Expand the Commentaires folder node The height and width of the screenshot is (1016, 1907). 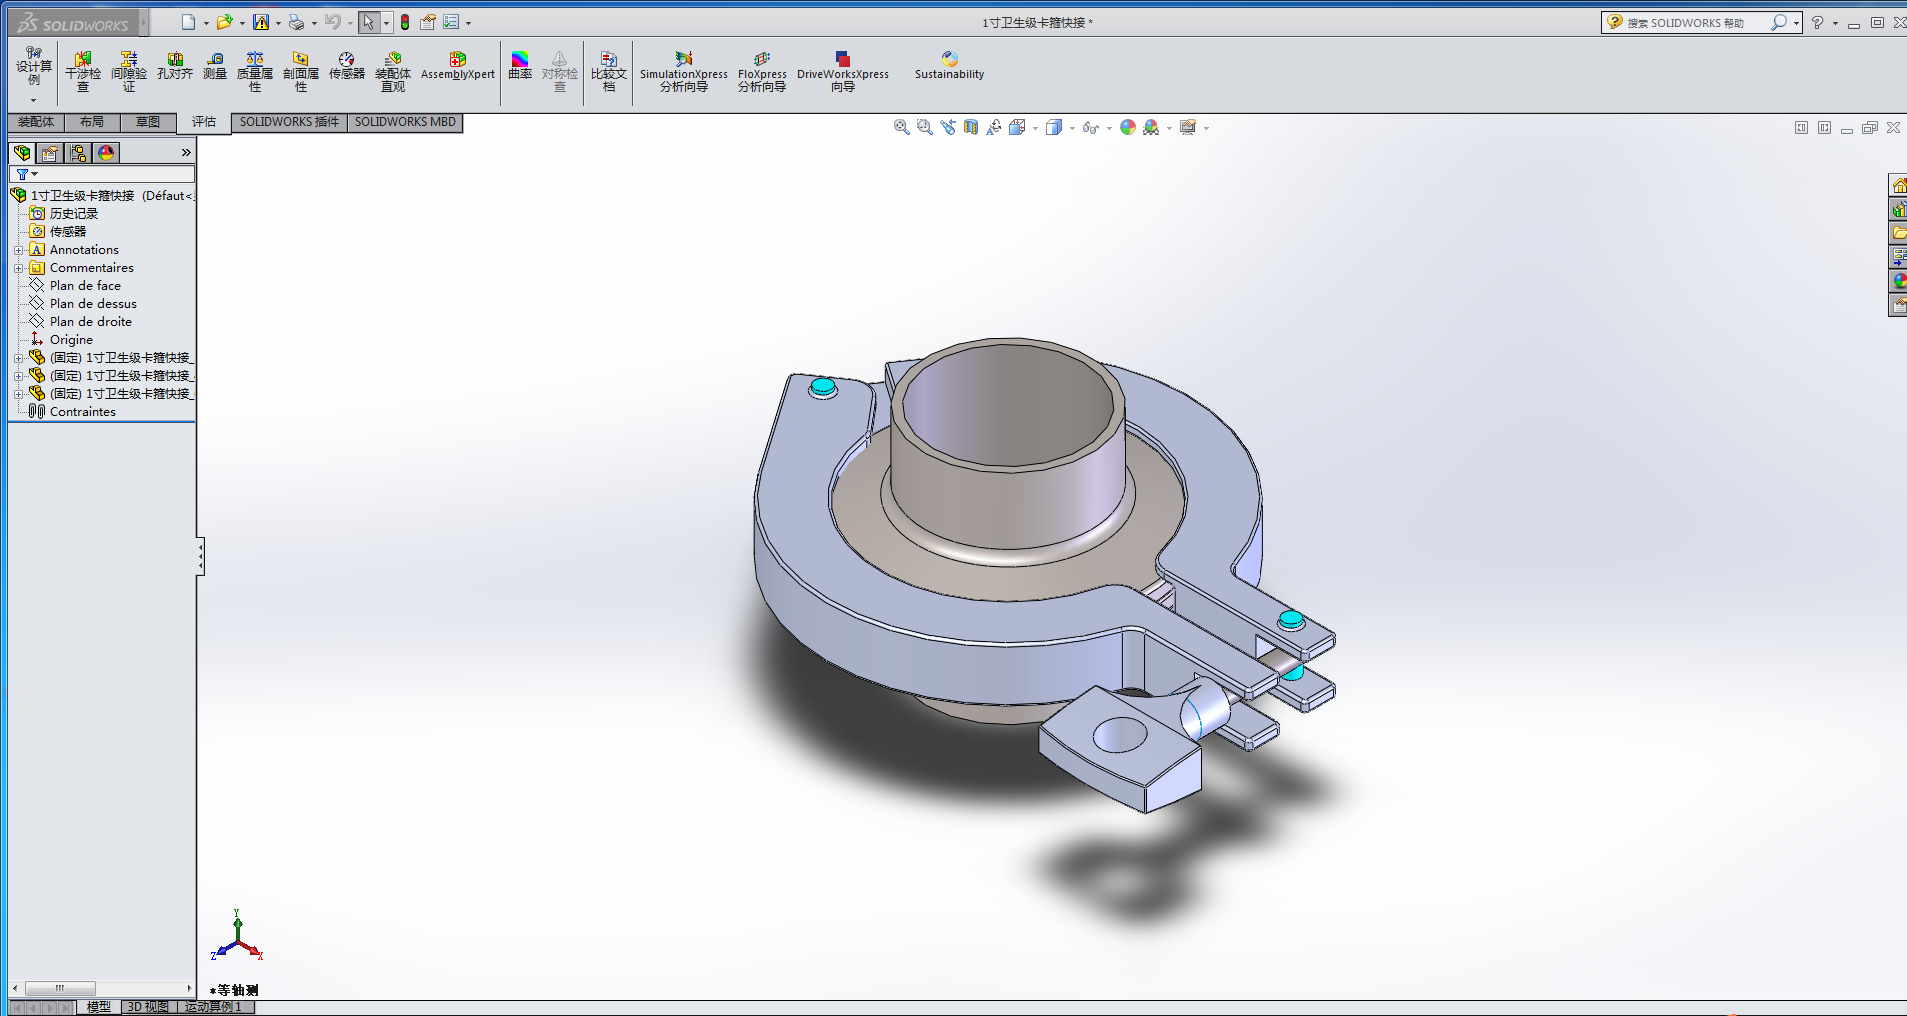[x=18, y=268]
